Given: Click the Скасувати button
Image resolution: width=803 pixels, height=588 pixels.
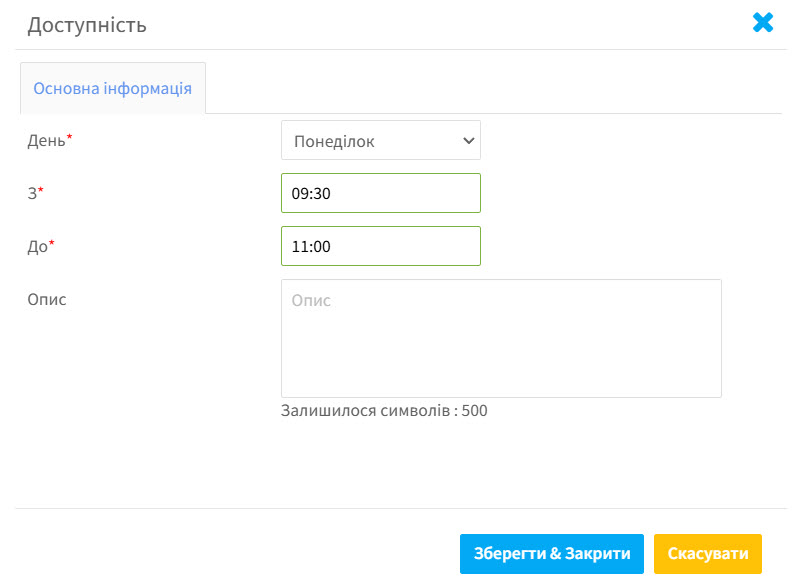Looking at the screenshot, I should pyautogui.click(x=708, y=554).
